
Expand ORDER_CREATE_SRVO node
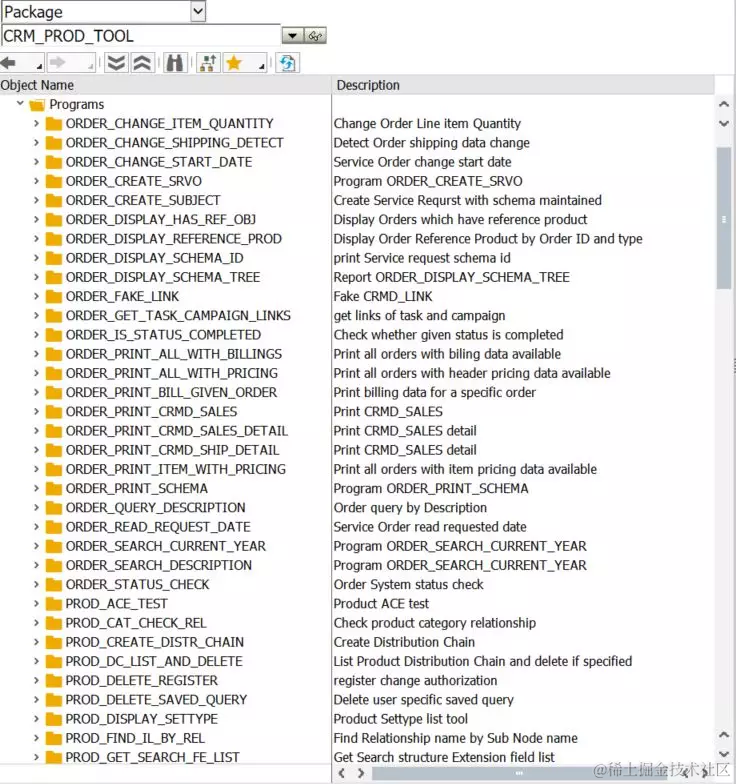(36, 180)
